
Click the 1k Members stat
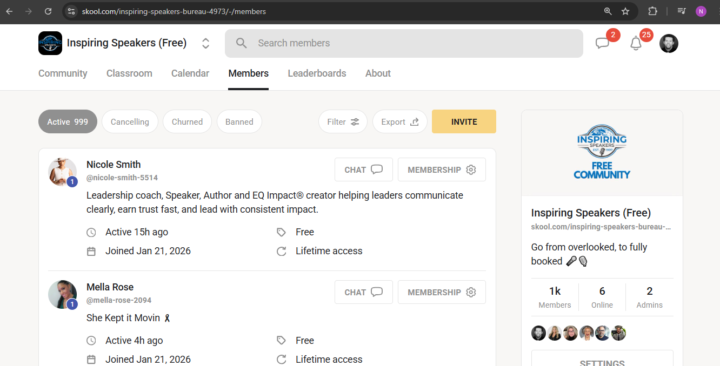tap(555, 297)
